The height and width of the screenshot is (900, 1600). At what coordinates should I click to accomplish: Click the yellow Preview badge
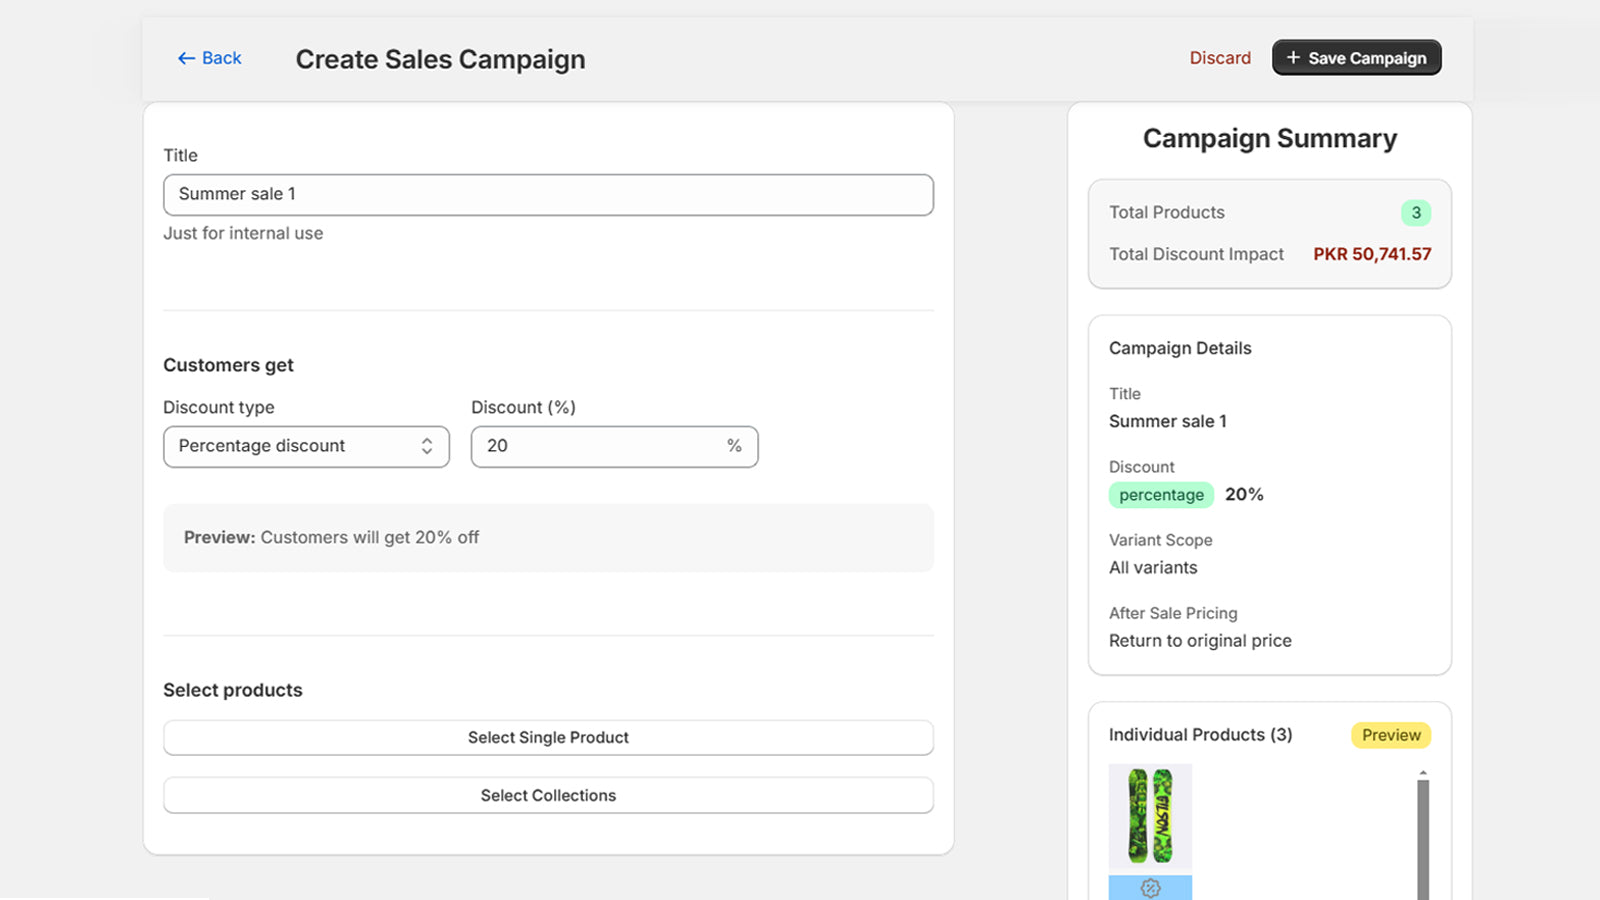click(x=1391, y=735)
